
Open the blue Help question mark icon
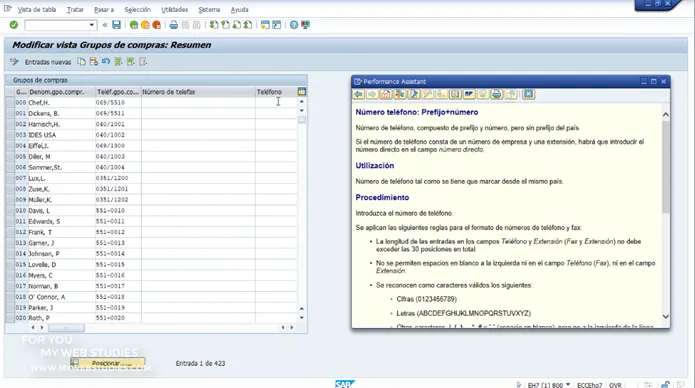294,25
